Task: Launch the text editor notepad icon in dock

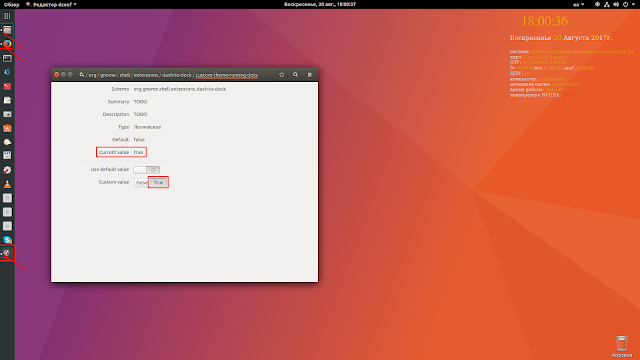Action: click(7, 100)
